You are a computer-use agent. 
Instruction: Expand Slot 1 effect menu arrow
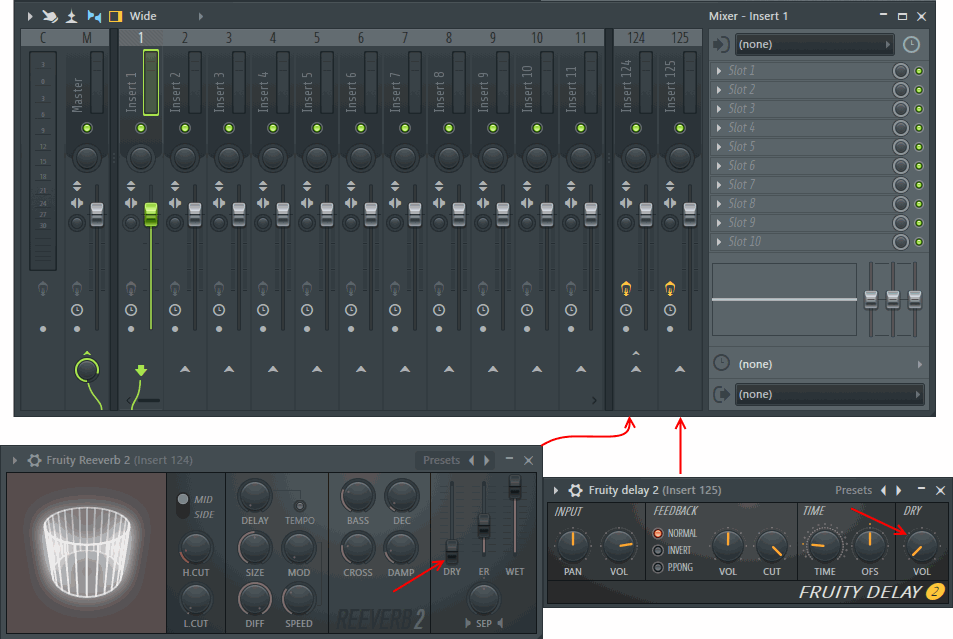(718, 71)
